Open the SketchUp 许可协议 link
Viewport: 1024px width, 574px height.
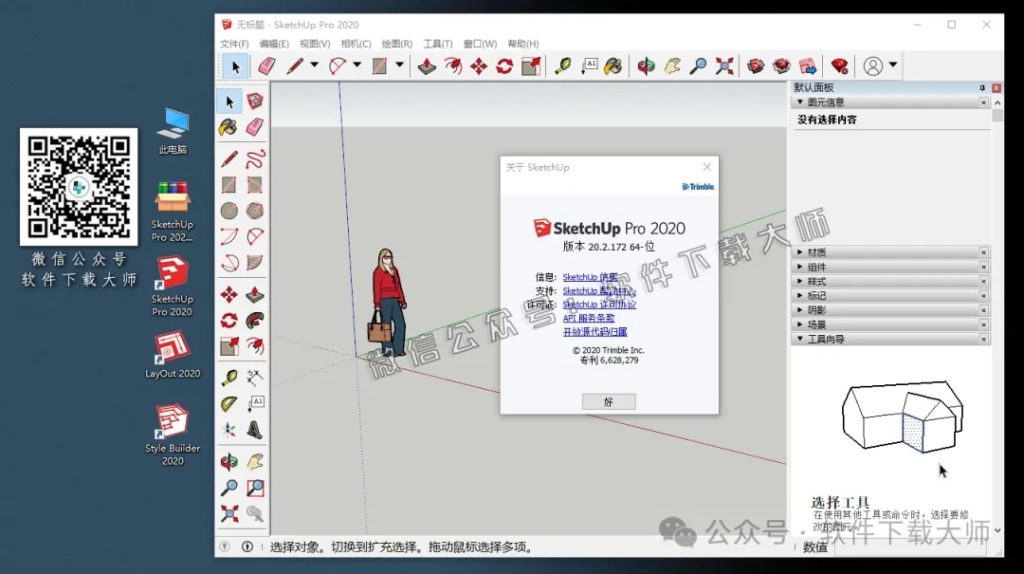pos(599,304)
